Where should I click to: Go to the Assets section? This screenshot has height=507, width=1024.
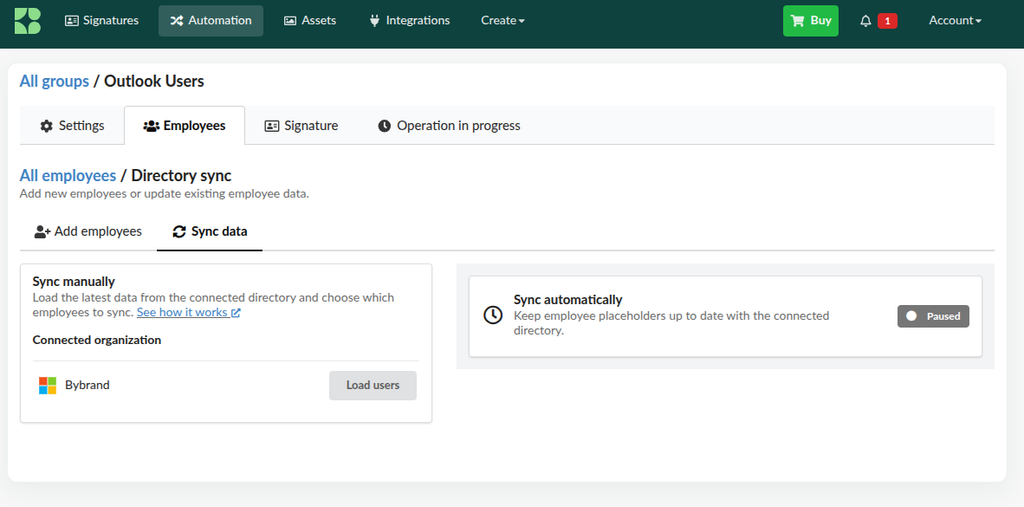coord(310,20)
